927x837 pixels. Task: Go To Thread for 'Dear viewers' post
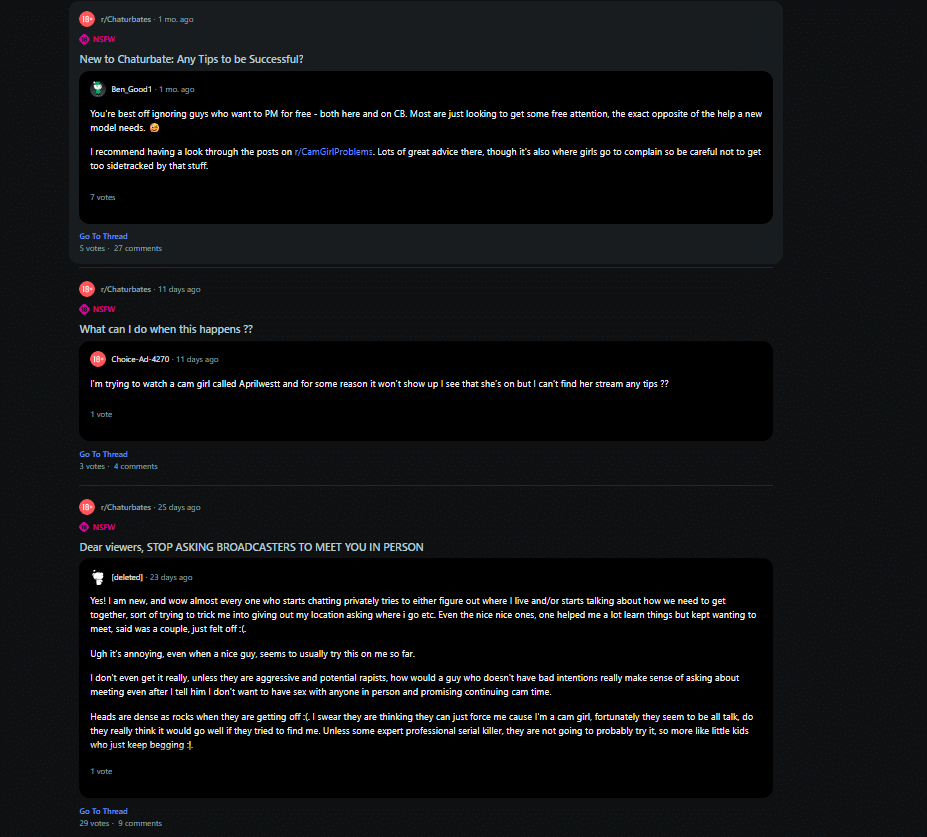coord(104,811)
